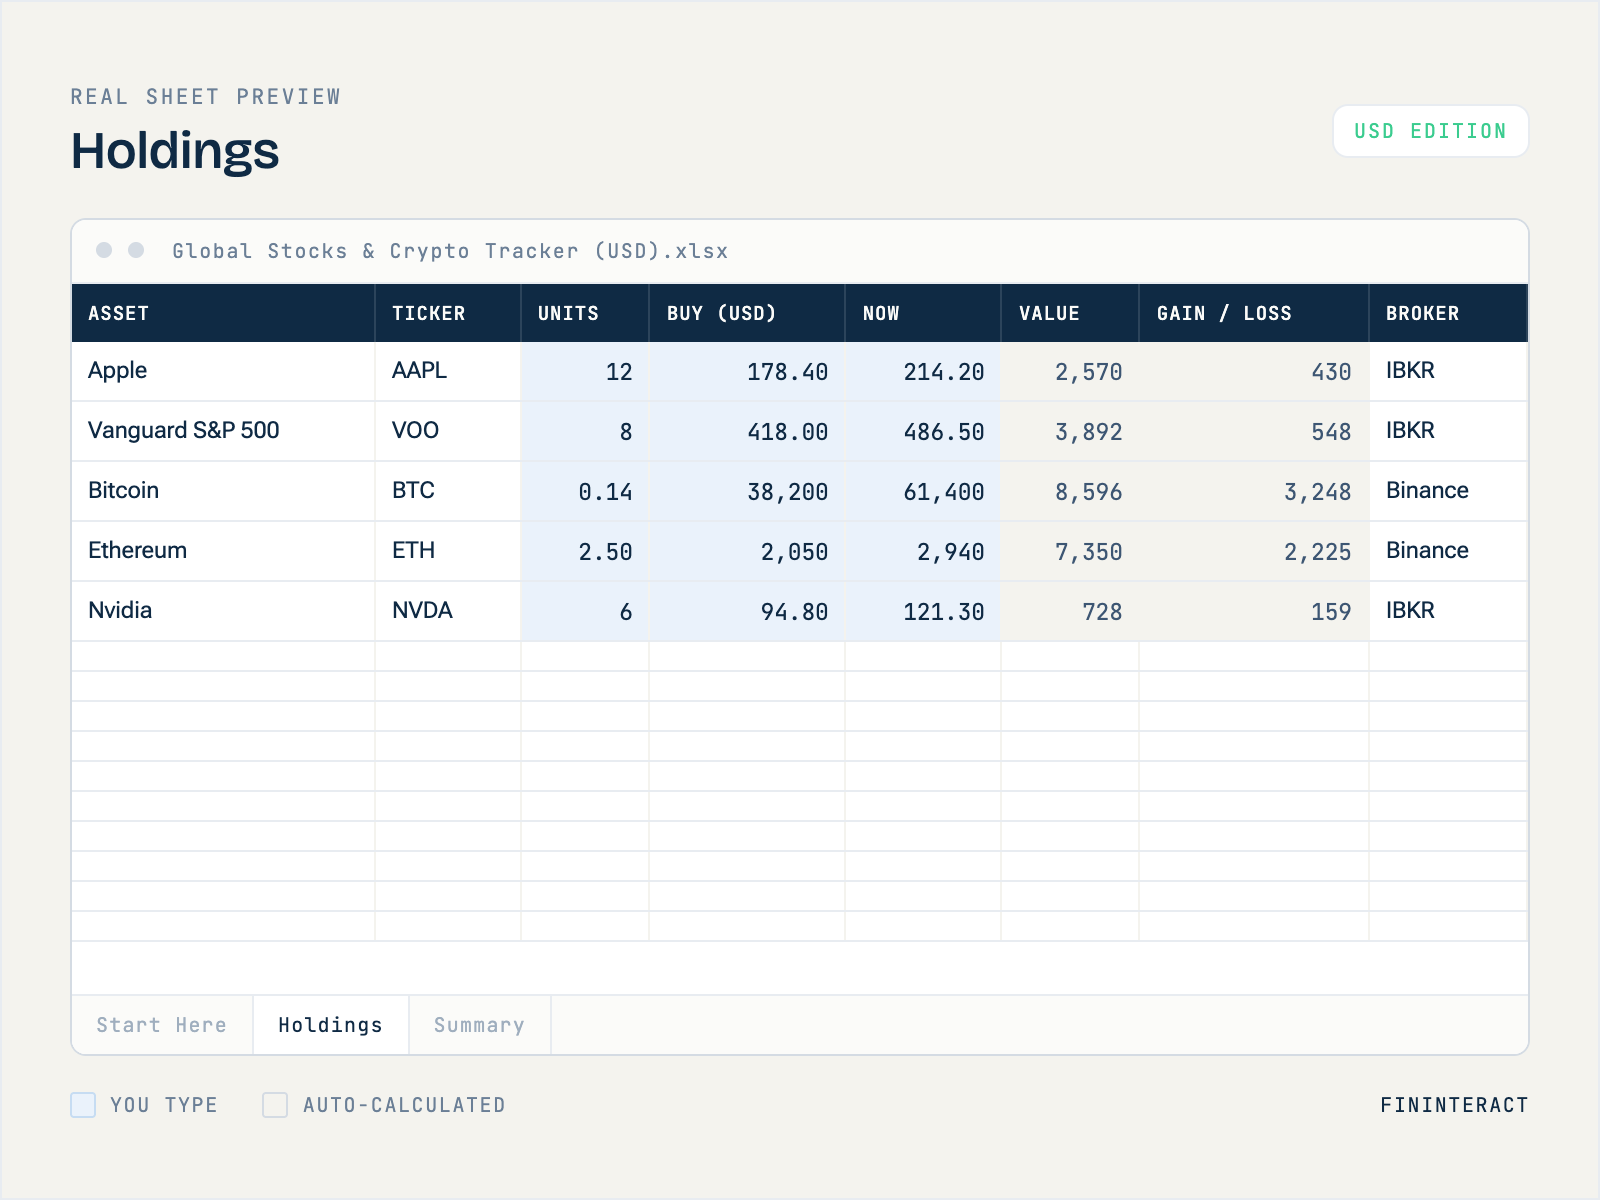Edit the Nvidia current price 121.30

tap(923, 611)
